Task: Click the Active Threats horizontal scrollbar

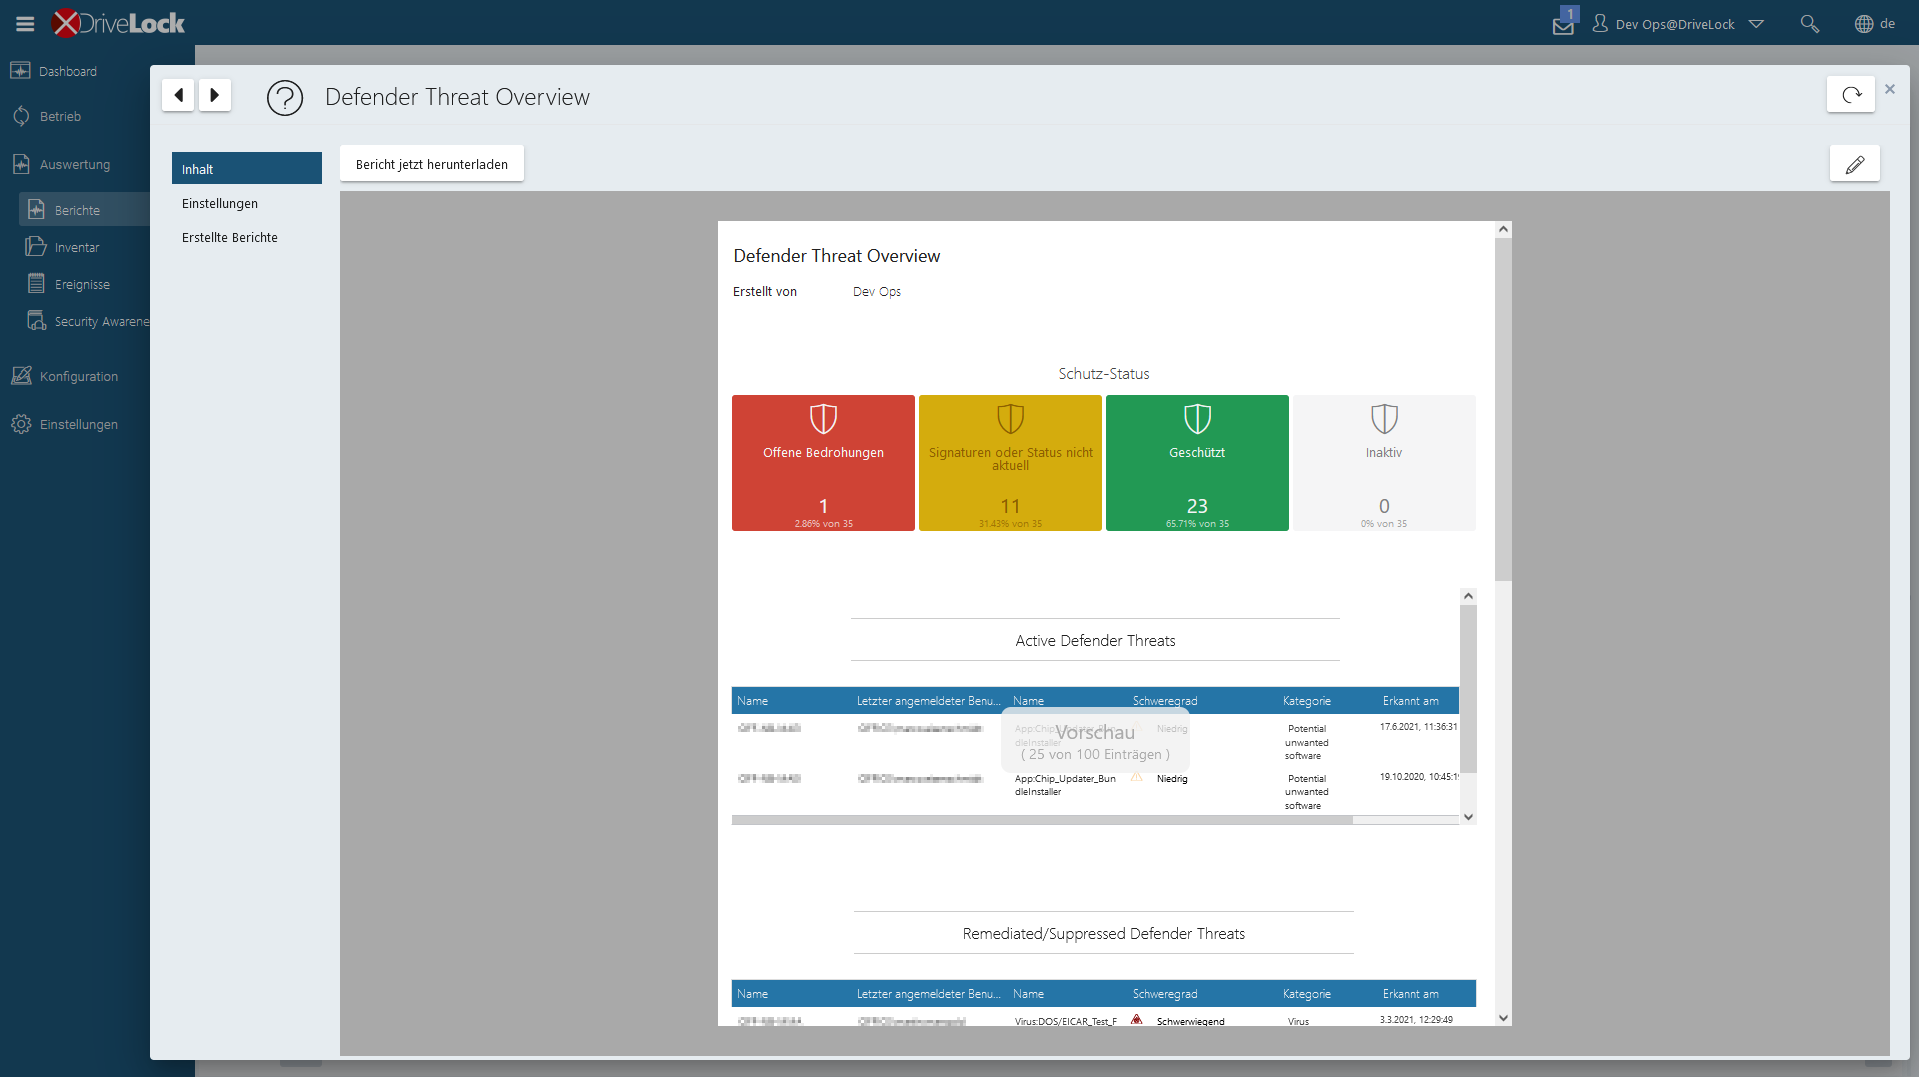Action: point(1042,820)
